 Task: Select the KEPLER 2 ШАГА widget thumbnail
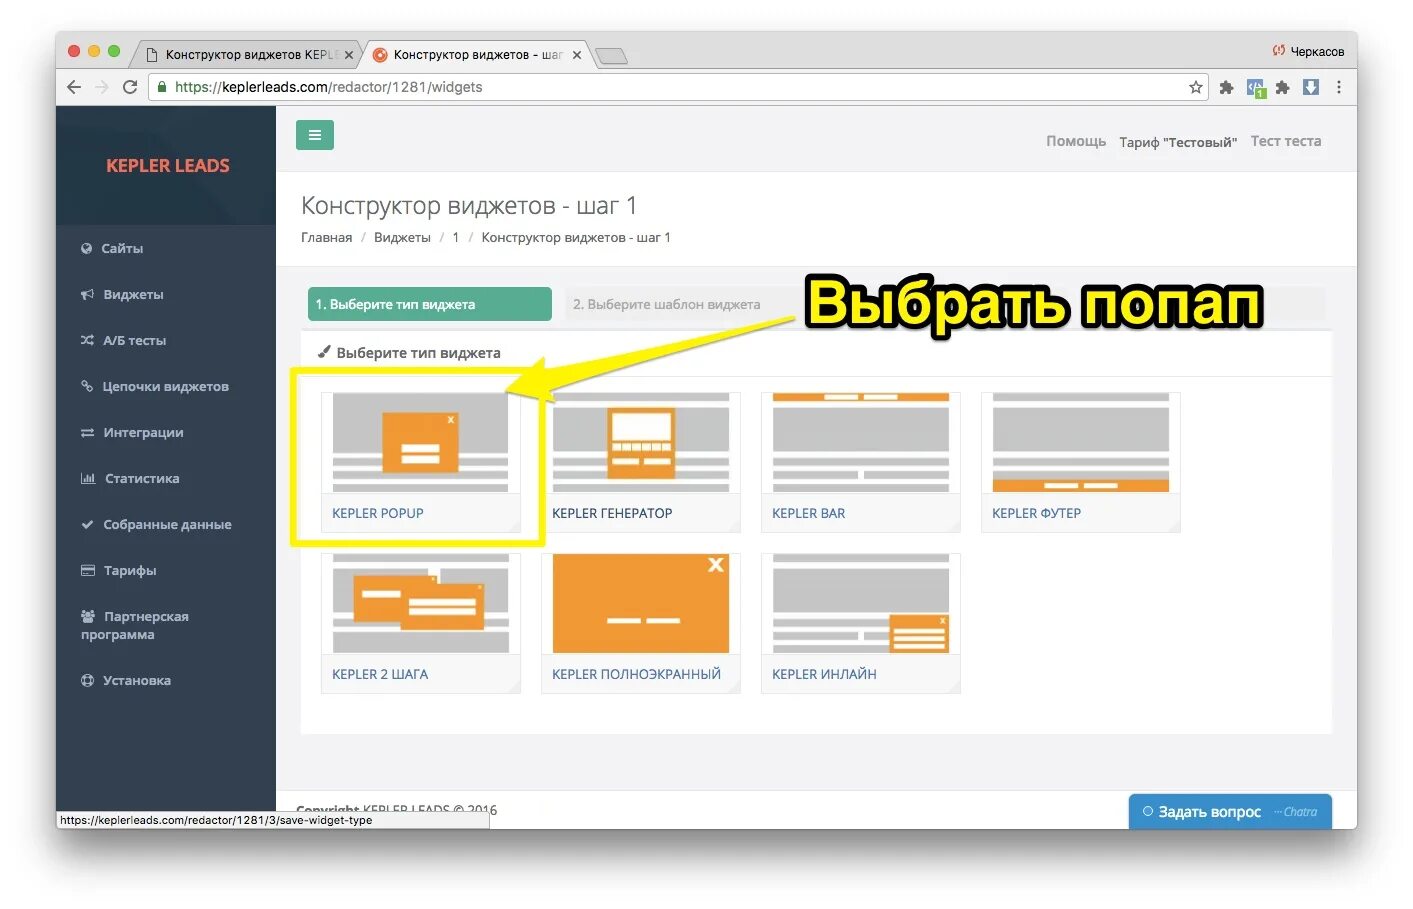tap(420, 603)
